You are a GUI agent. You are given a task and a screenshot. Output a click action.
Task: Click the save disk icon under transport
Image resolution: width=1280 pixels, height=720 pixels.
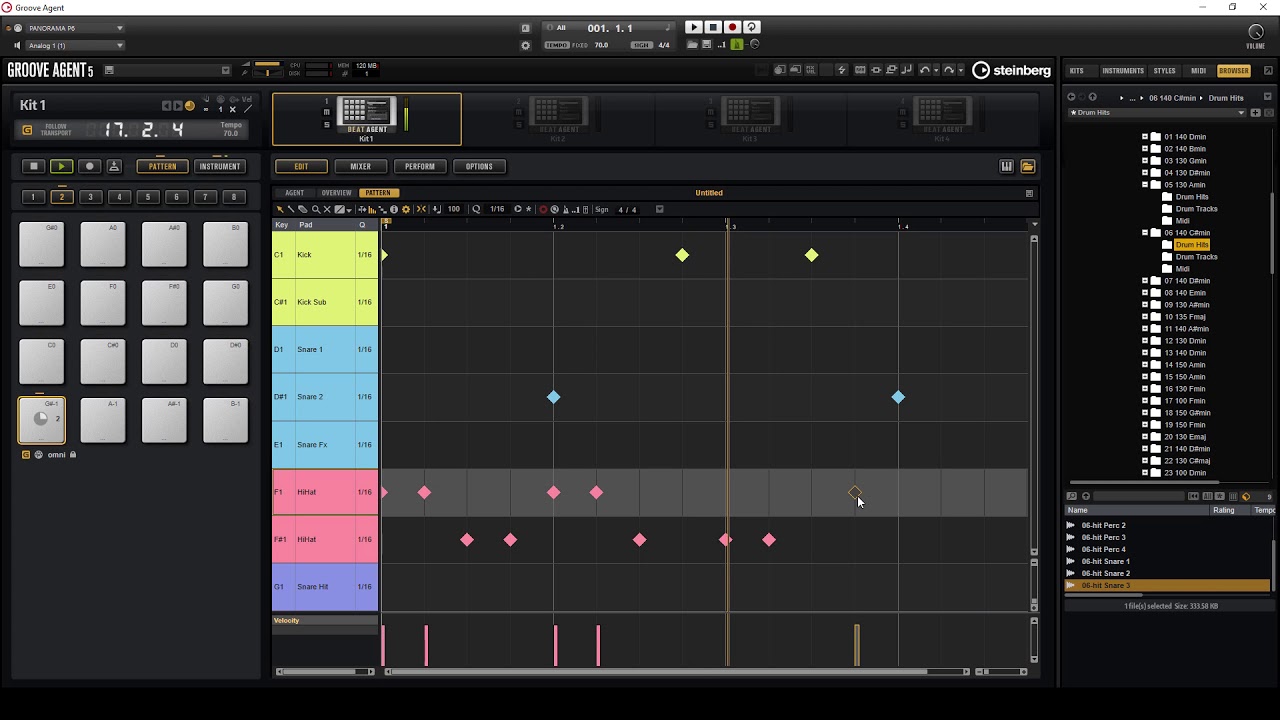point(706,45)
